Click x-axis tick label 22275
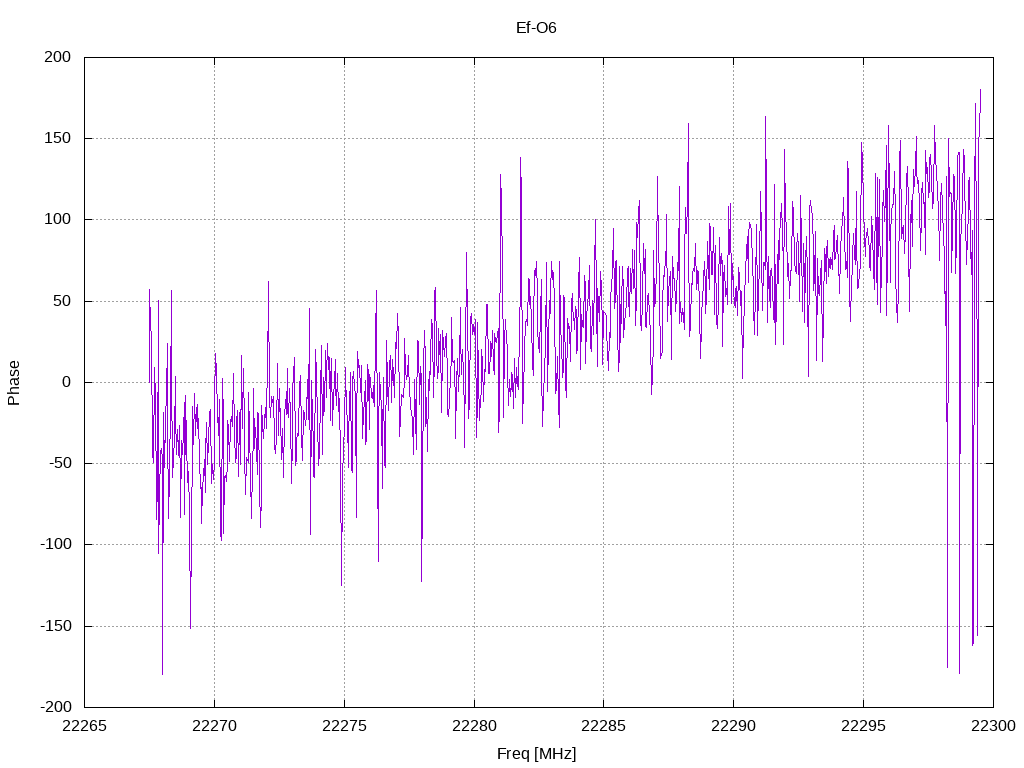The height and width of the screenshot is (768, 1024). 344,726
